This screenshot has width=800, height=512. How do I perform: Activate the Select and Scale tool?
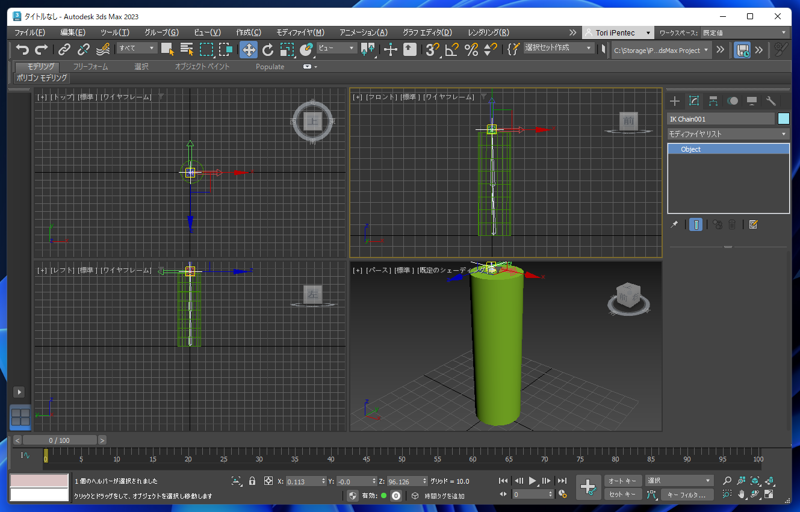[x=287, y=49]
